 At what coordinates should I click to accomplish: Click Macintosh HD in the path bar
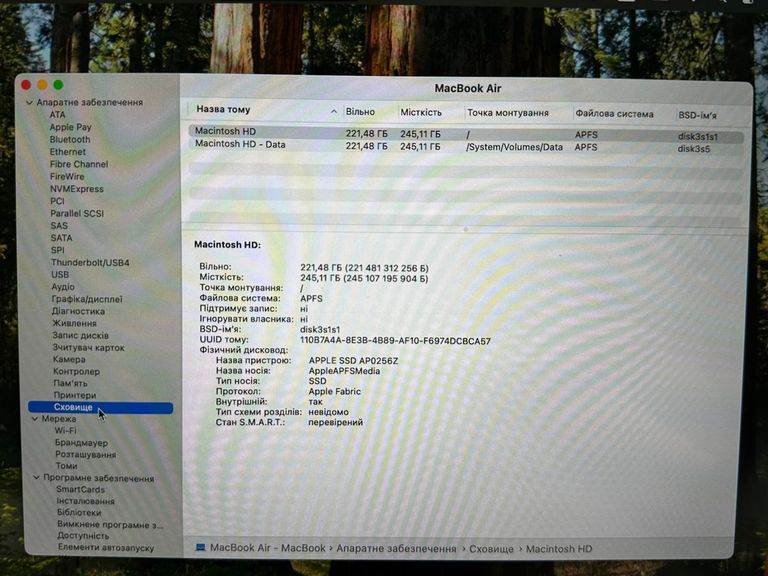559,549
